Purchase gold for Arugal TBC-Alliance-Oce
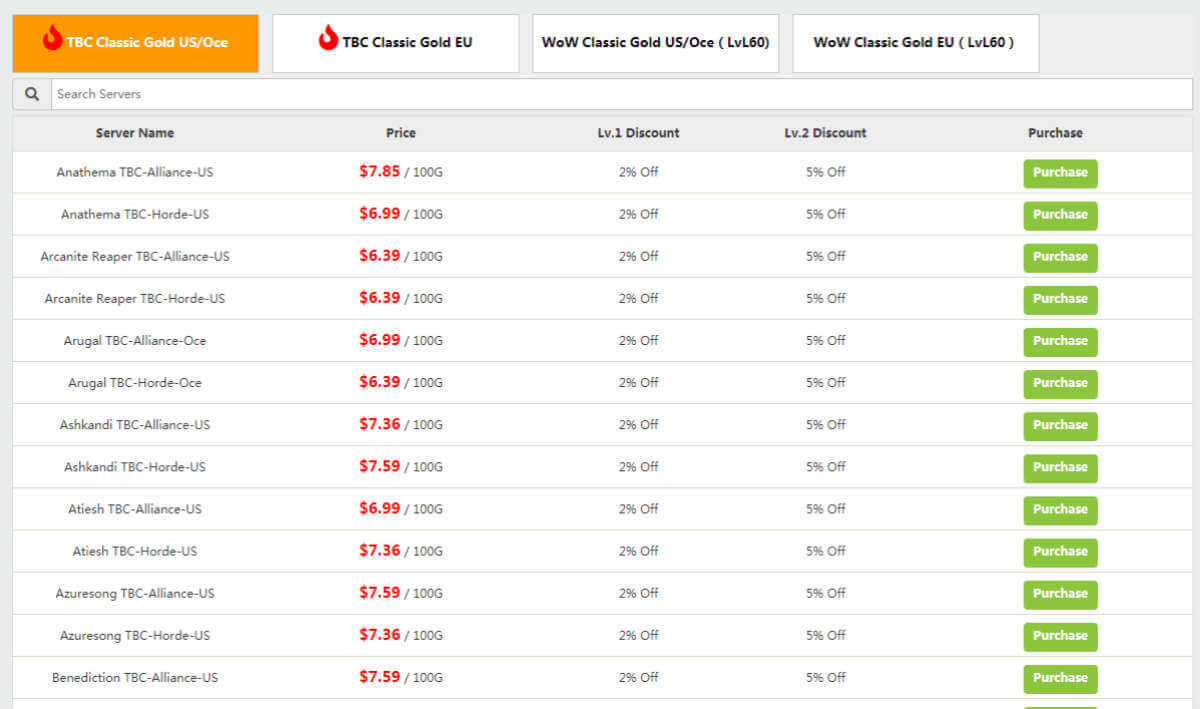The image size is (1200, 709). (1060, 341)
